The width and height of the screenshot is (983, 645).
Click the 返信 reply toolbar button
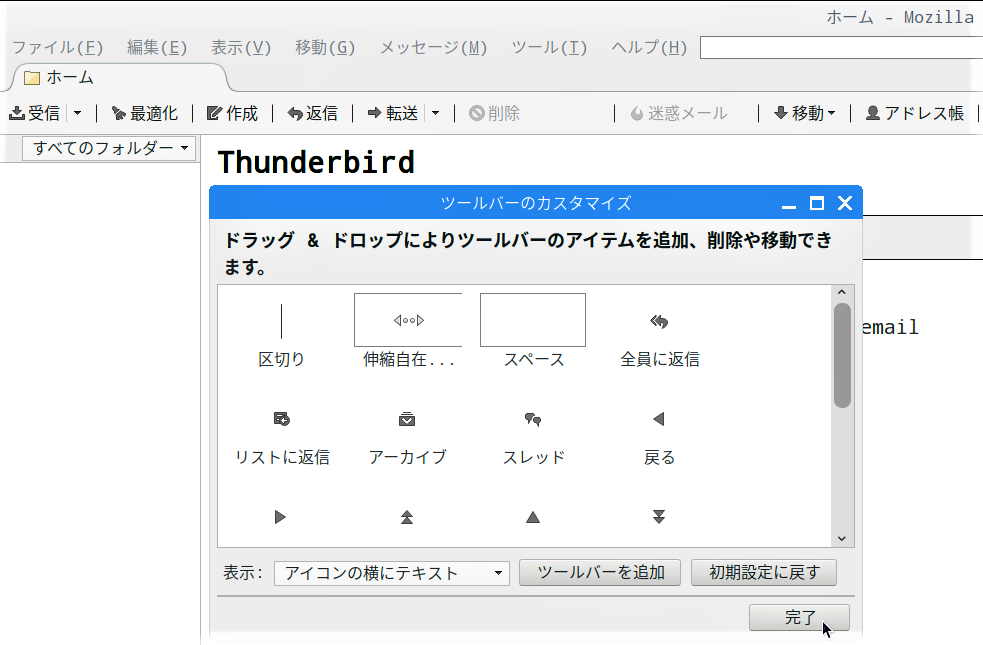(313, 113)
